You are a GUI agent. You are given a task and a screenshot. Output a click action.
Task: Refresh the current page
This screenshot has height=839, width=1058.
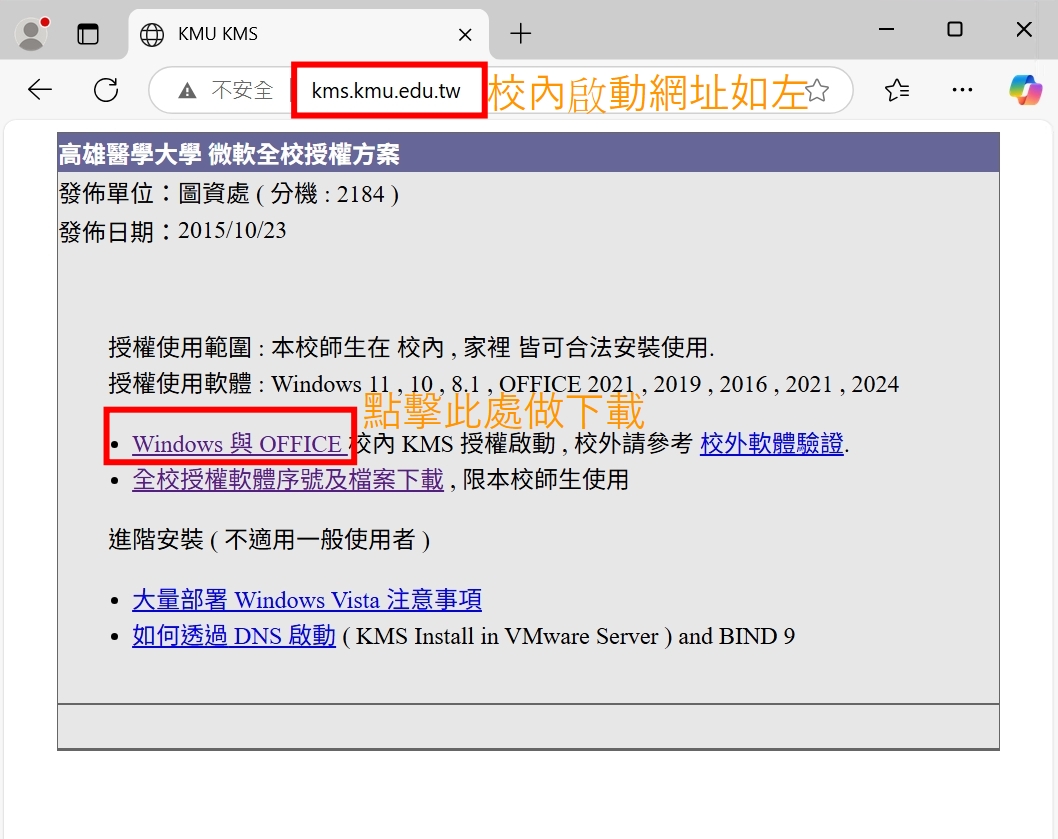coord(106,89)
